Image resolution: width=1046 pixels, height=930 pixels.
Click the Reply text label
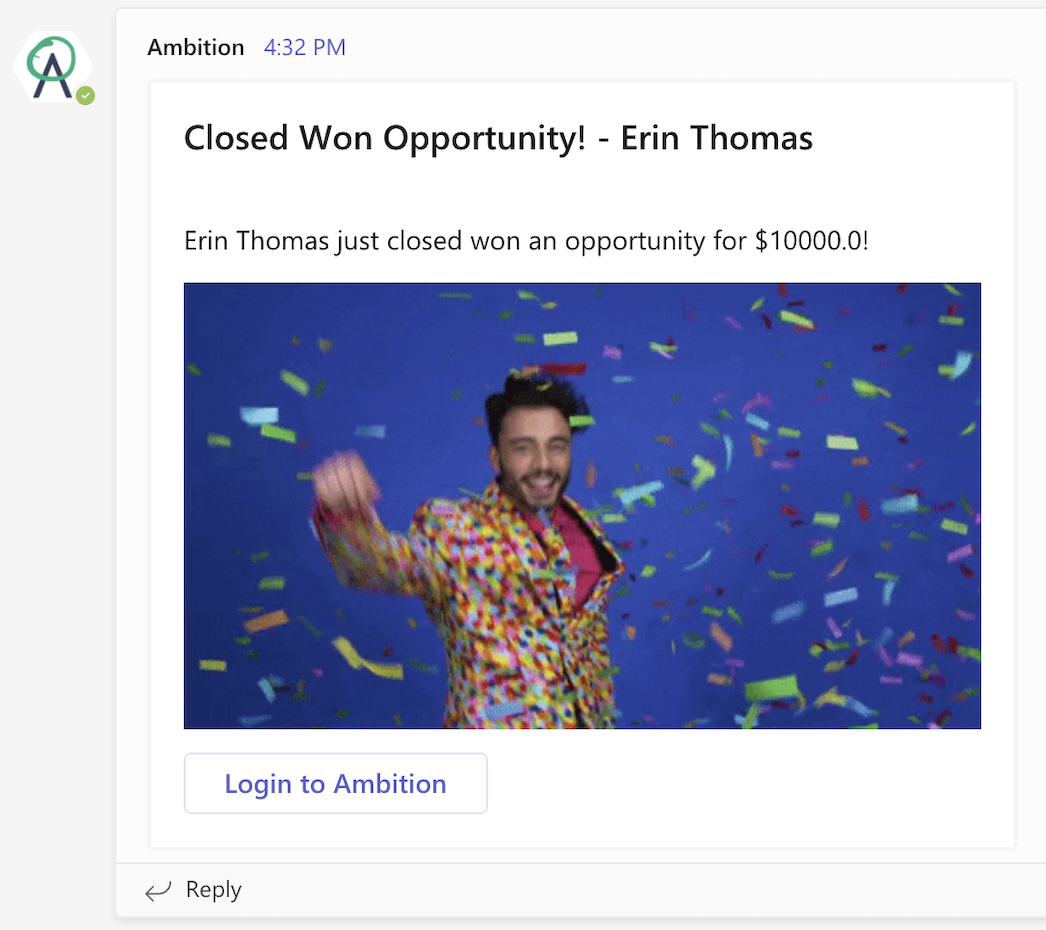[213, 890]
